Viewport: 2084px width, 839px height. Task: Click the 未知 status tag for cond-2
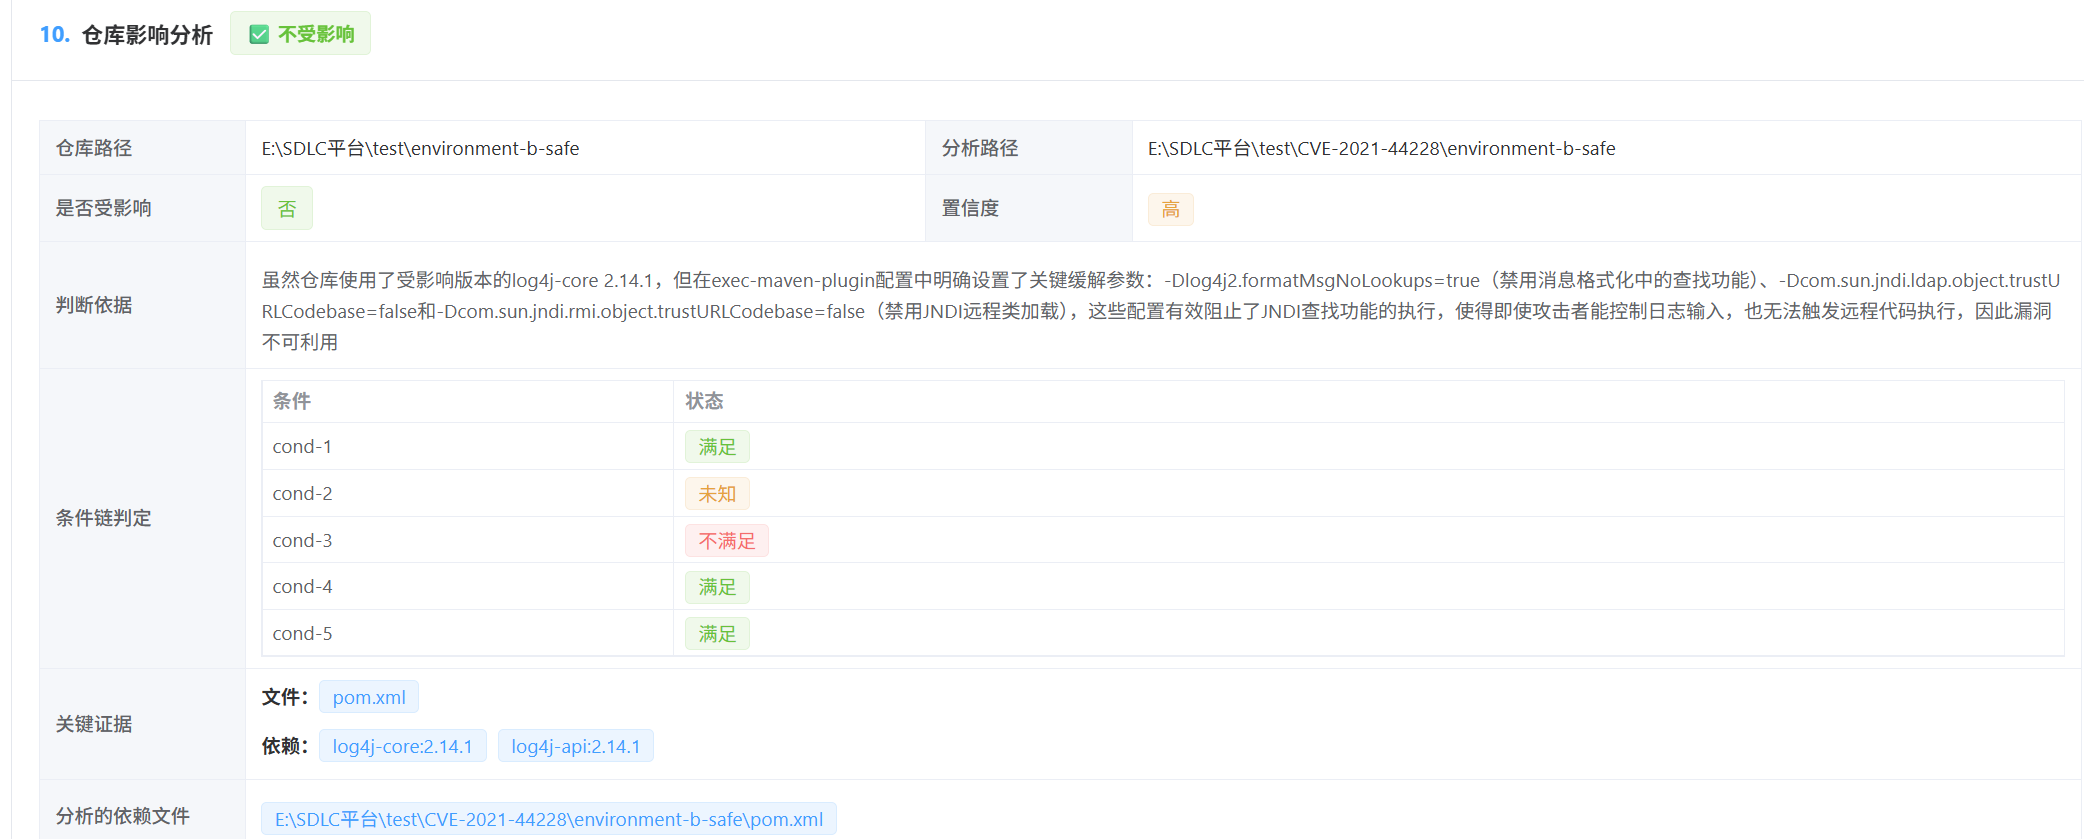[717, 494]
